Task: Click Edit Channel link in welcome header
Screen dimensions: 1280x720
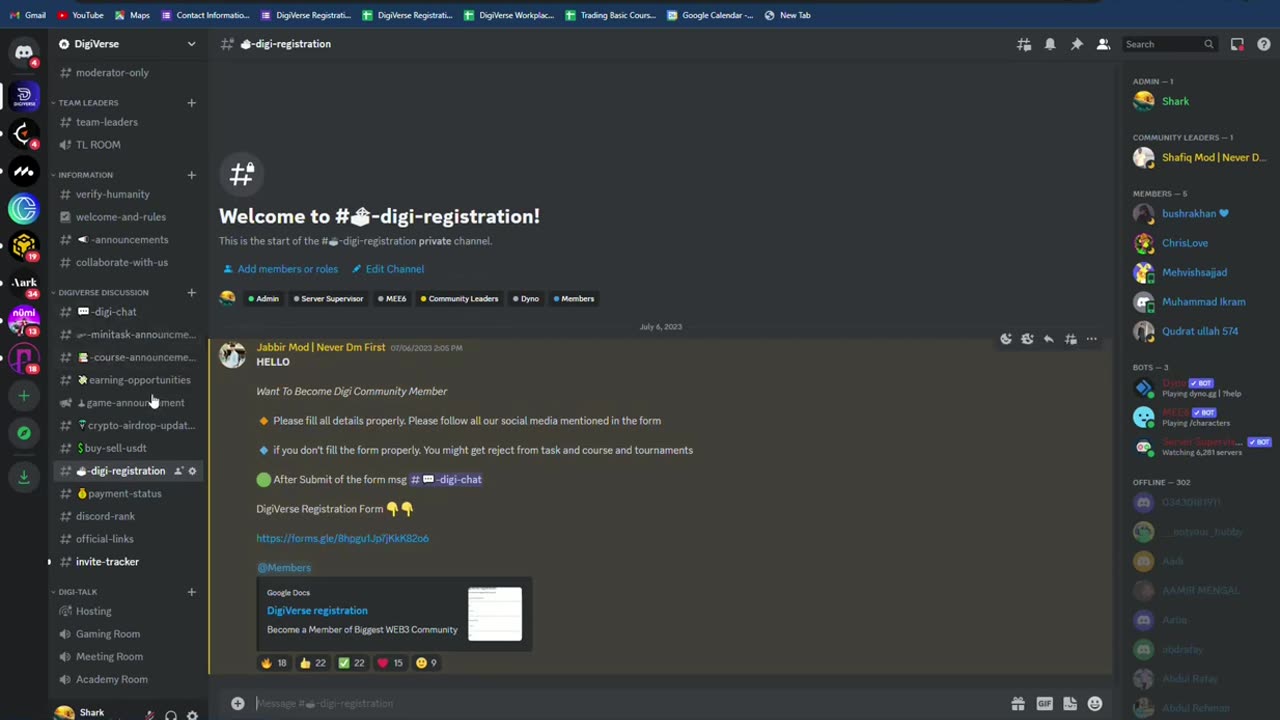Action: click(387, 269)
